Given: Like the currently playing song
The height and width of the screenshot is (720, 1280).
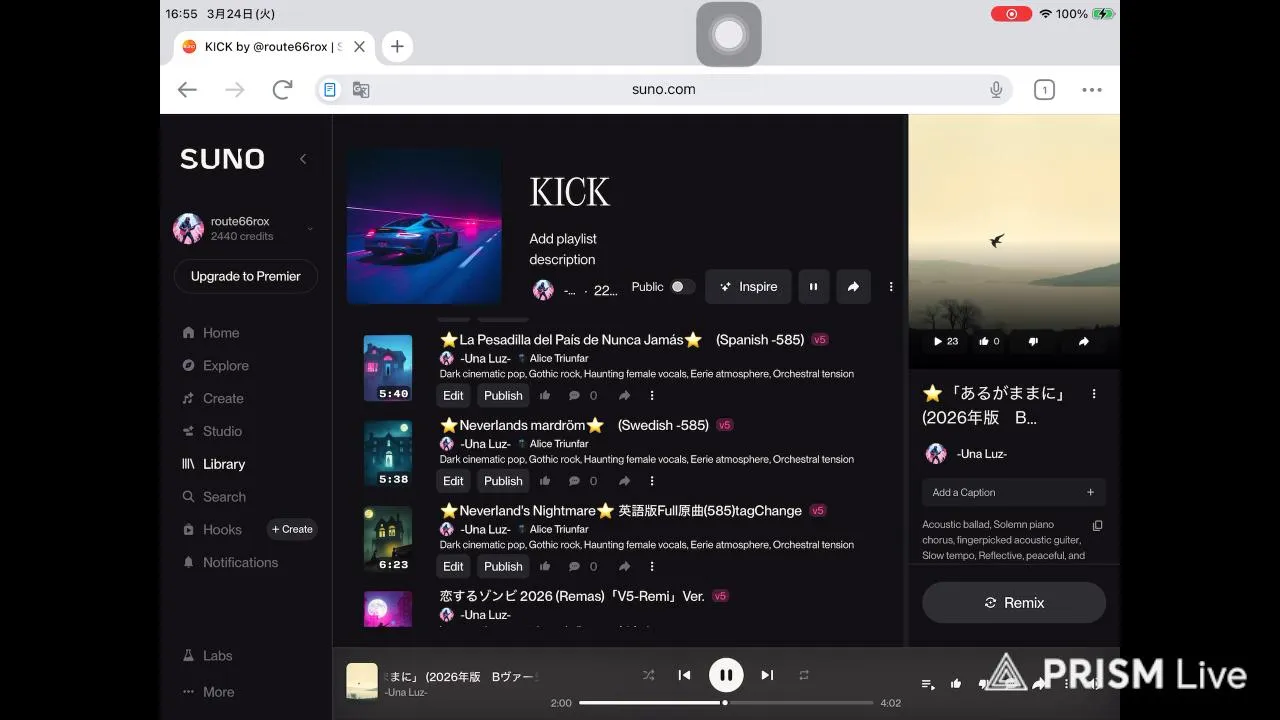Looking at the screenshot, I should 956,684.
